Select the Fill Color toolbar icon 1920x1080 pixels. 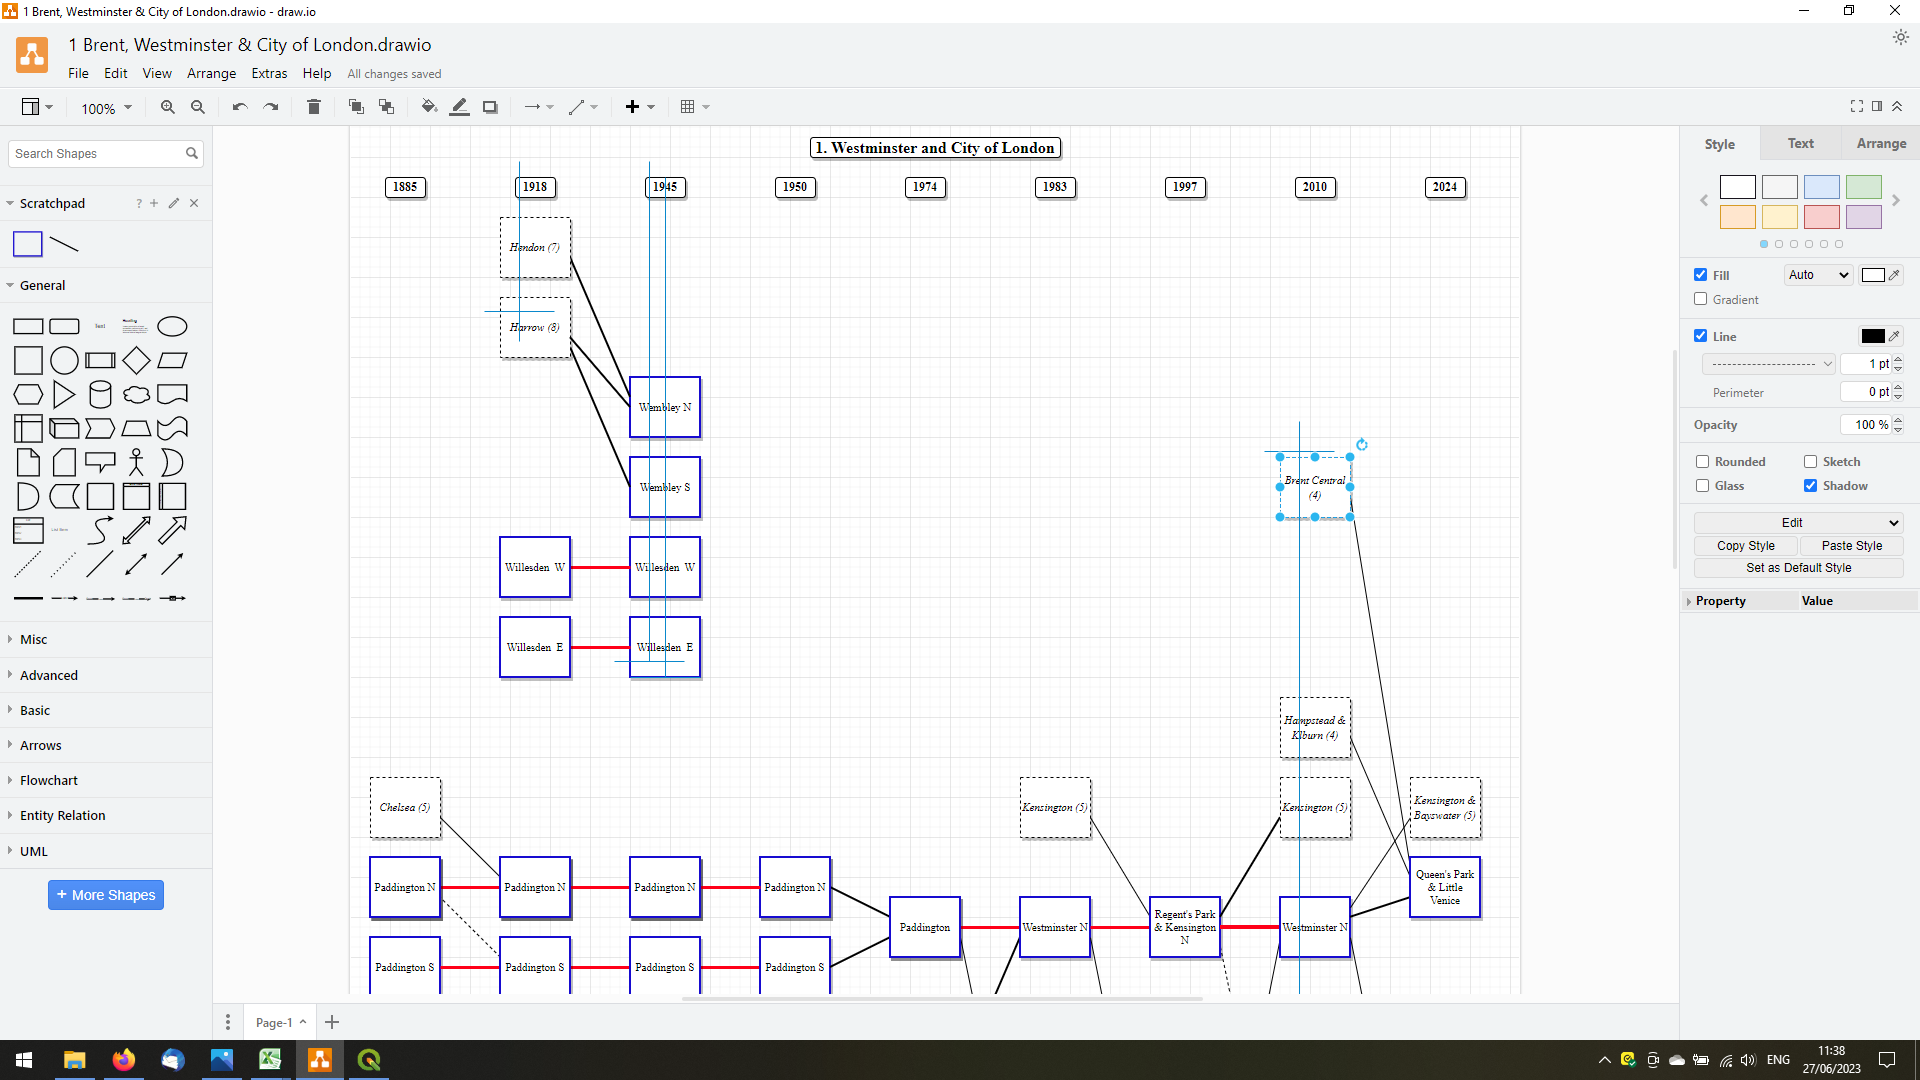tap(428, 106)
